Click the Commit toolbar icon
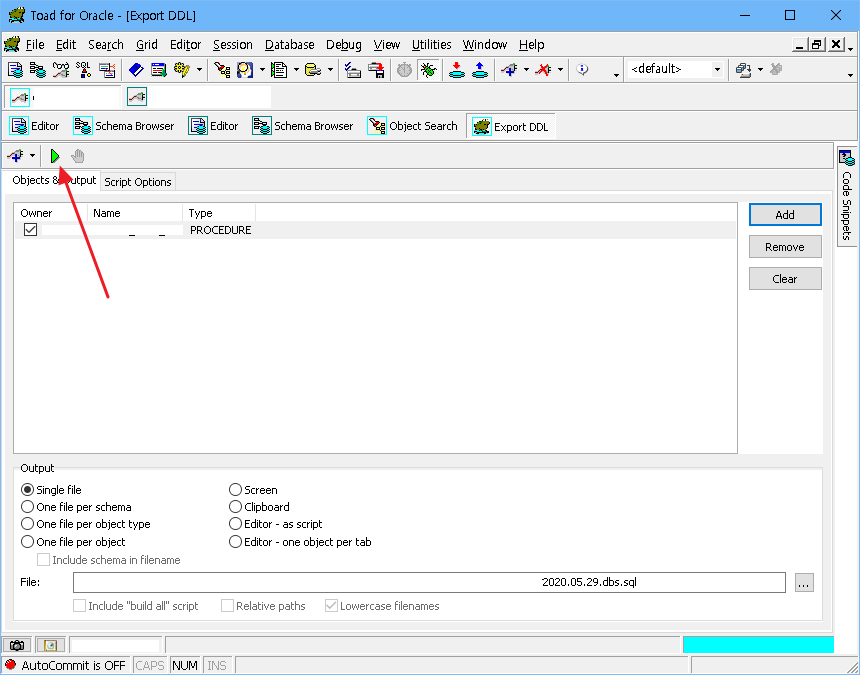The height and width of the screenshot is (675, 860). tap(352, 70)
